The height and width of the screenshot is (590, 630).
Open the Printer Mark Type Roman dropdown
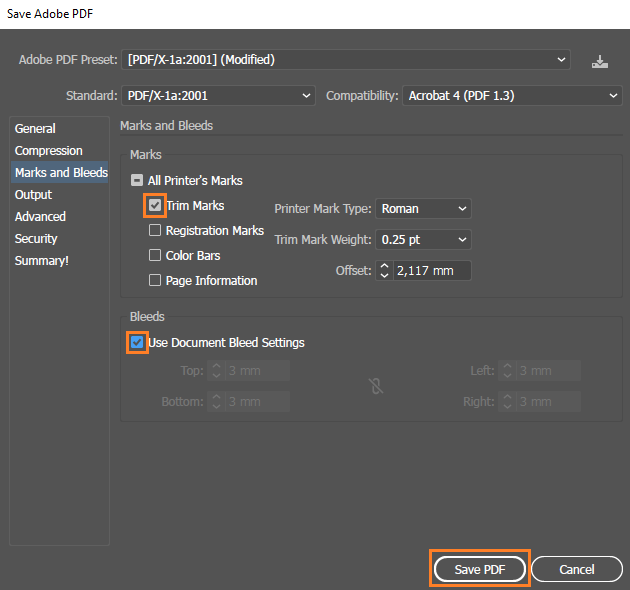423,209
